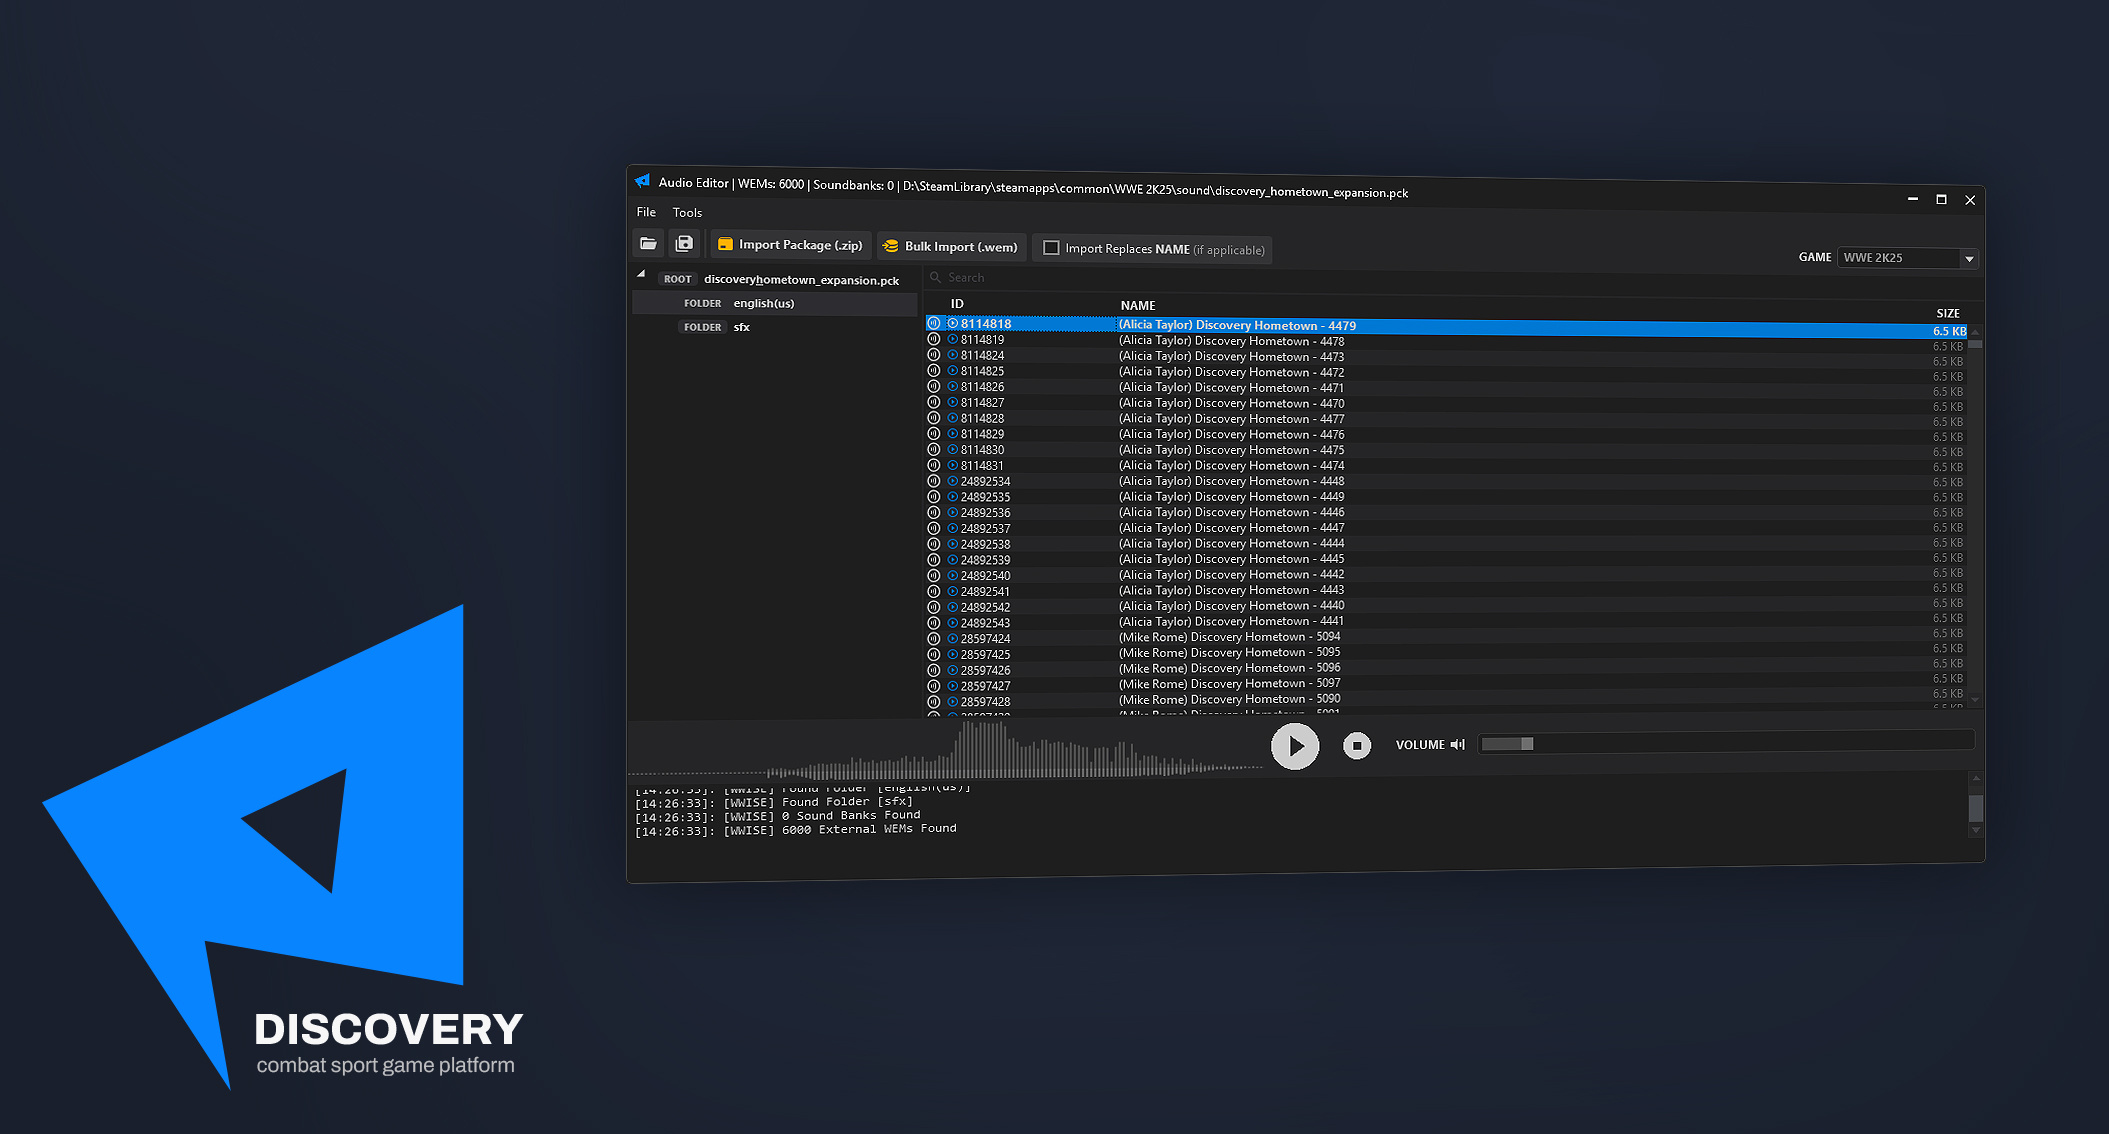Click Import Package (.zip) button
2109x1134 pixels.
[790, 244]
